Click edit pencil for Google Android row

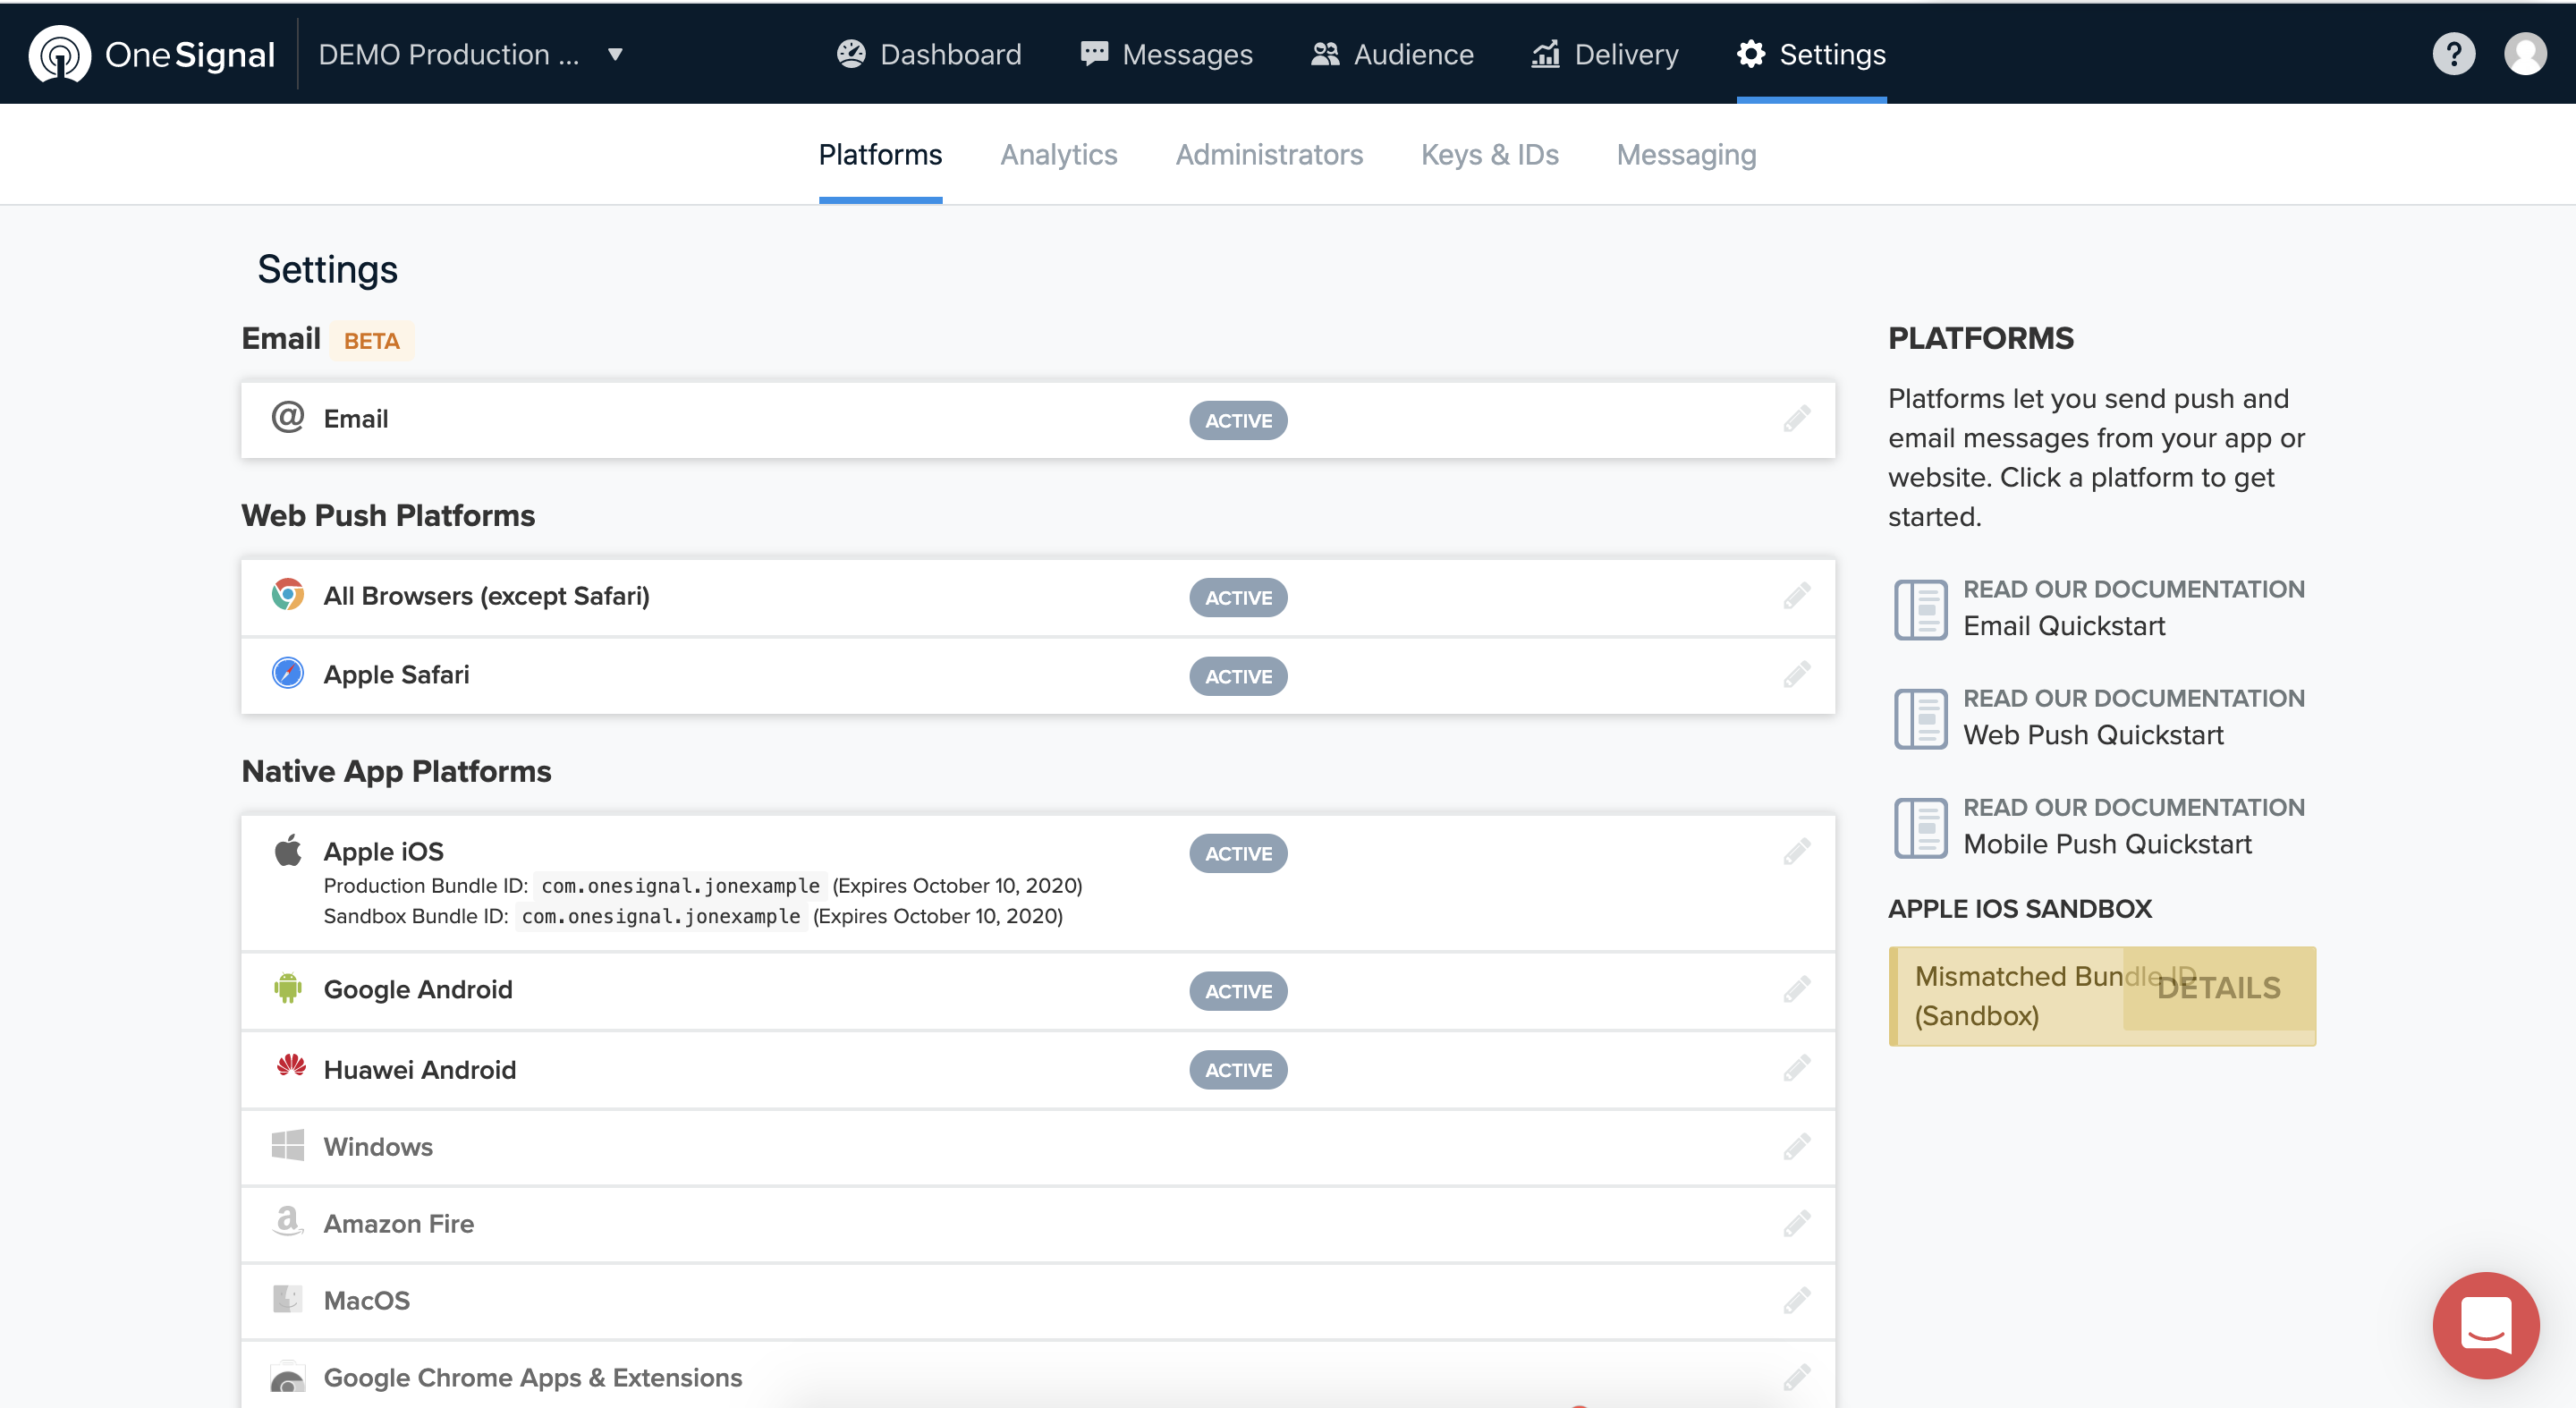(1796, 990)
